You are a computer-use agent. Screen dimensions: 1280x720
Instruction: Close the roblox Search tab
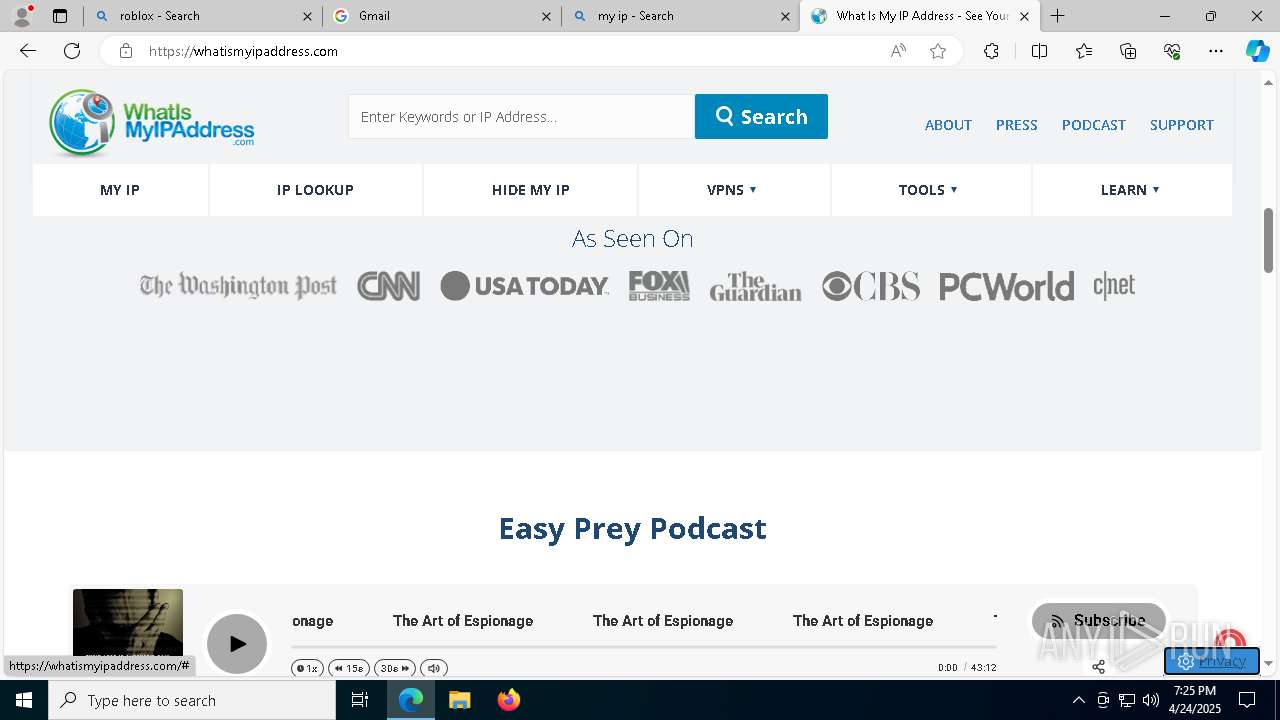307,16
